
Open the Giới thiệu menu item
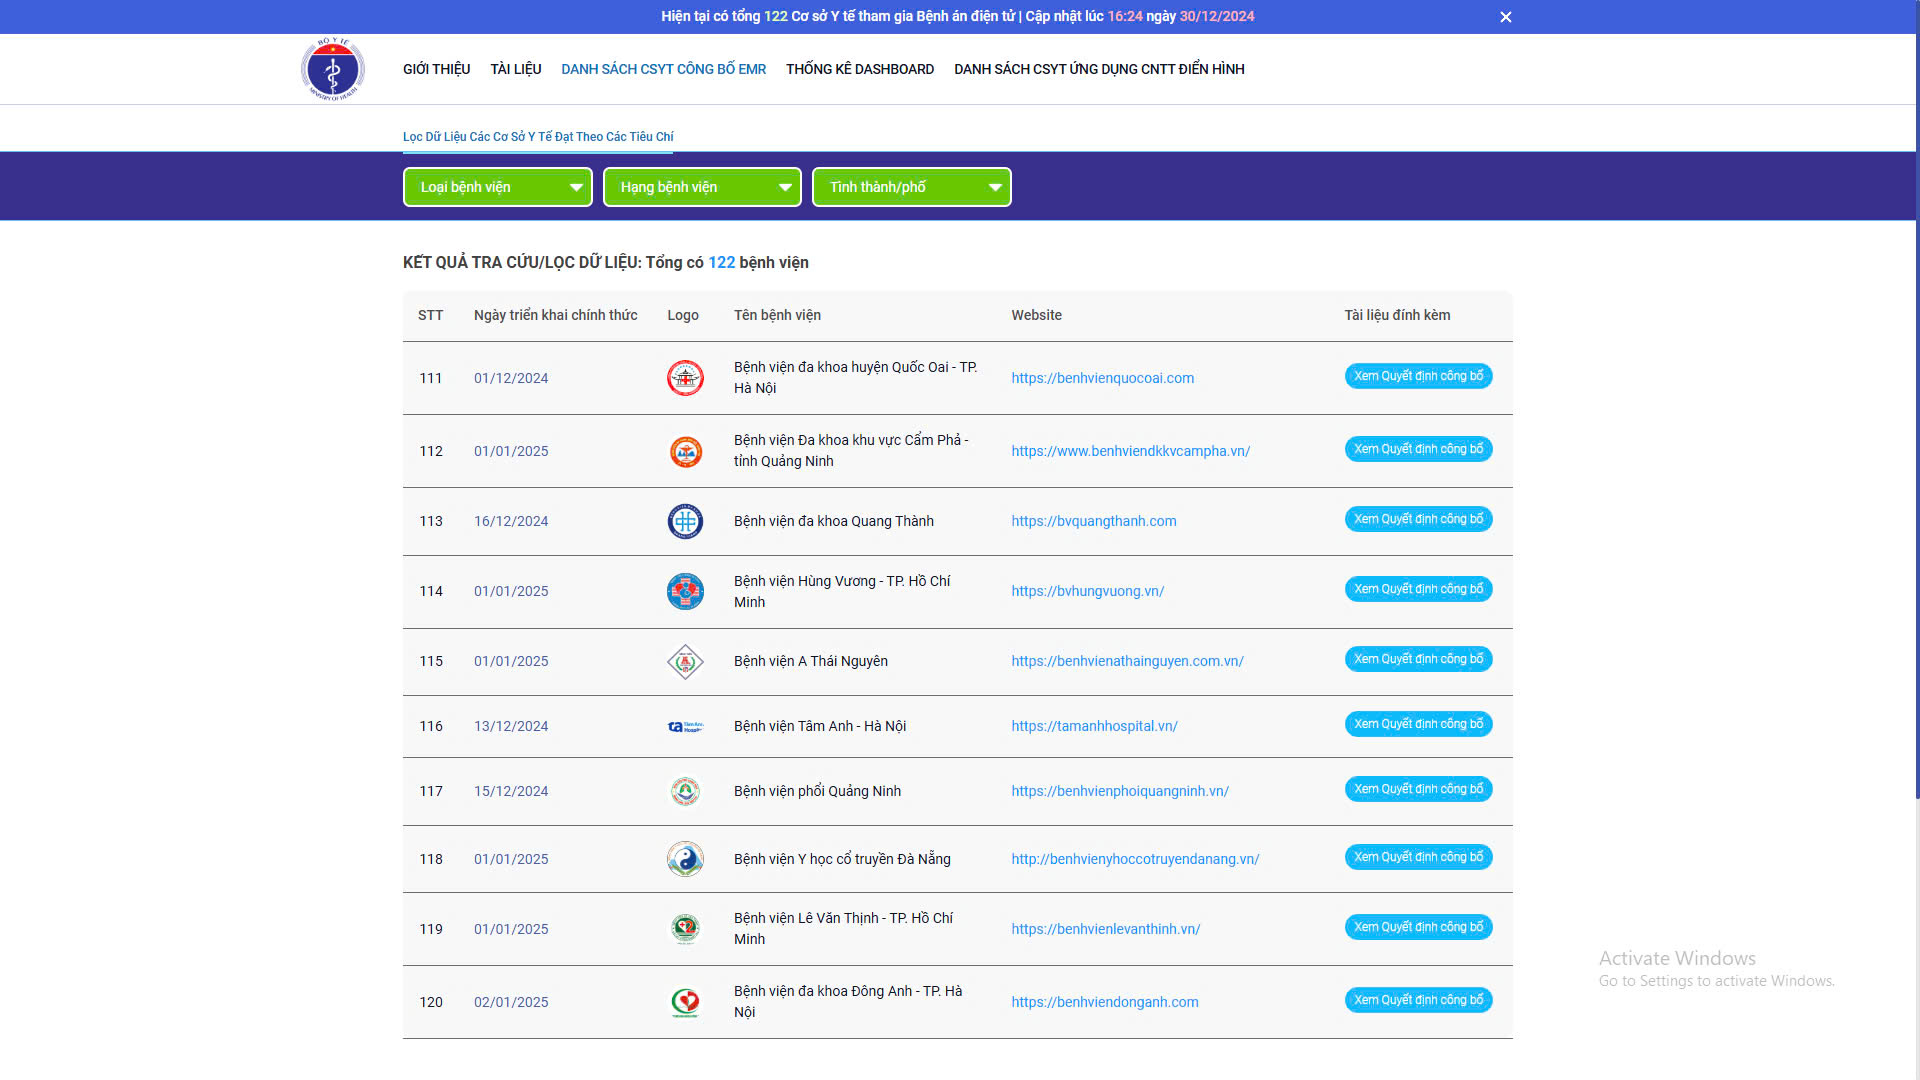tap(436, 69)
